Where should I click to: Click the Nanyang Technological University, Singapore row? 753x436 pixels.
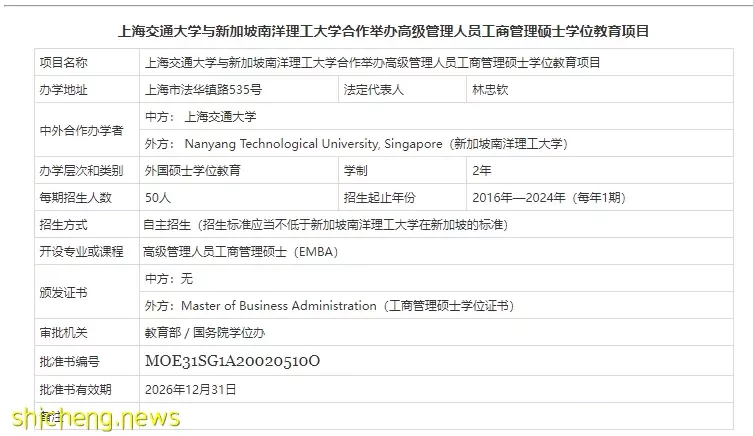pyautogui.click(x=436, y=144)
